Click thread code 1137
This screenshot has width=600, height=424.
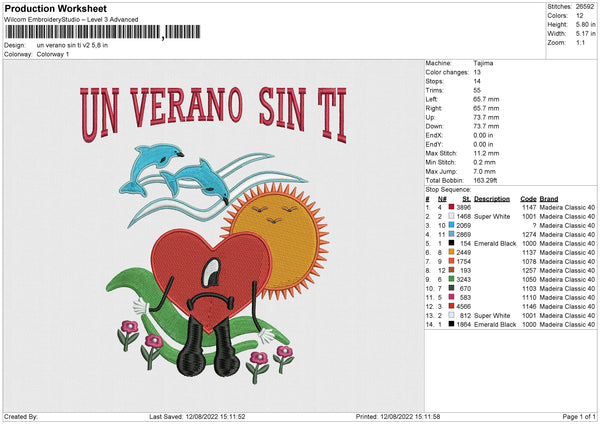(529, 252)
